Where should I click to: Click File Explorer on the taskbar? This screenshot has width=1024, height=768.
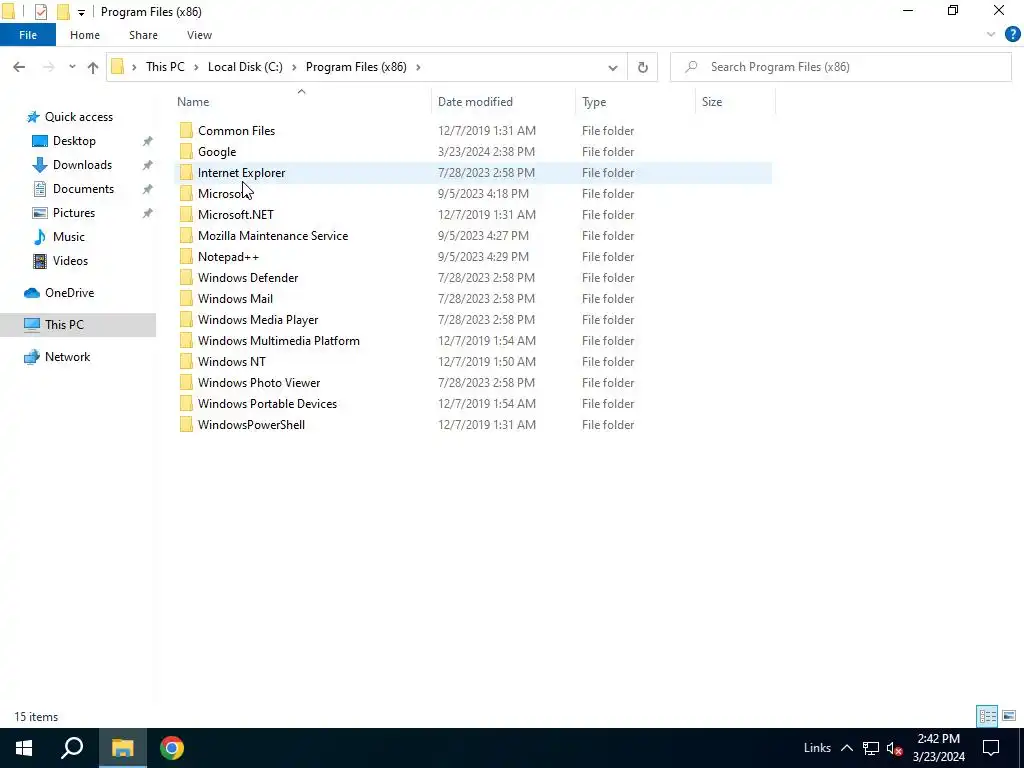pos(122,748)
